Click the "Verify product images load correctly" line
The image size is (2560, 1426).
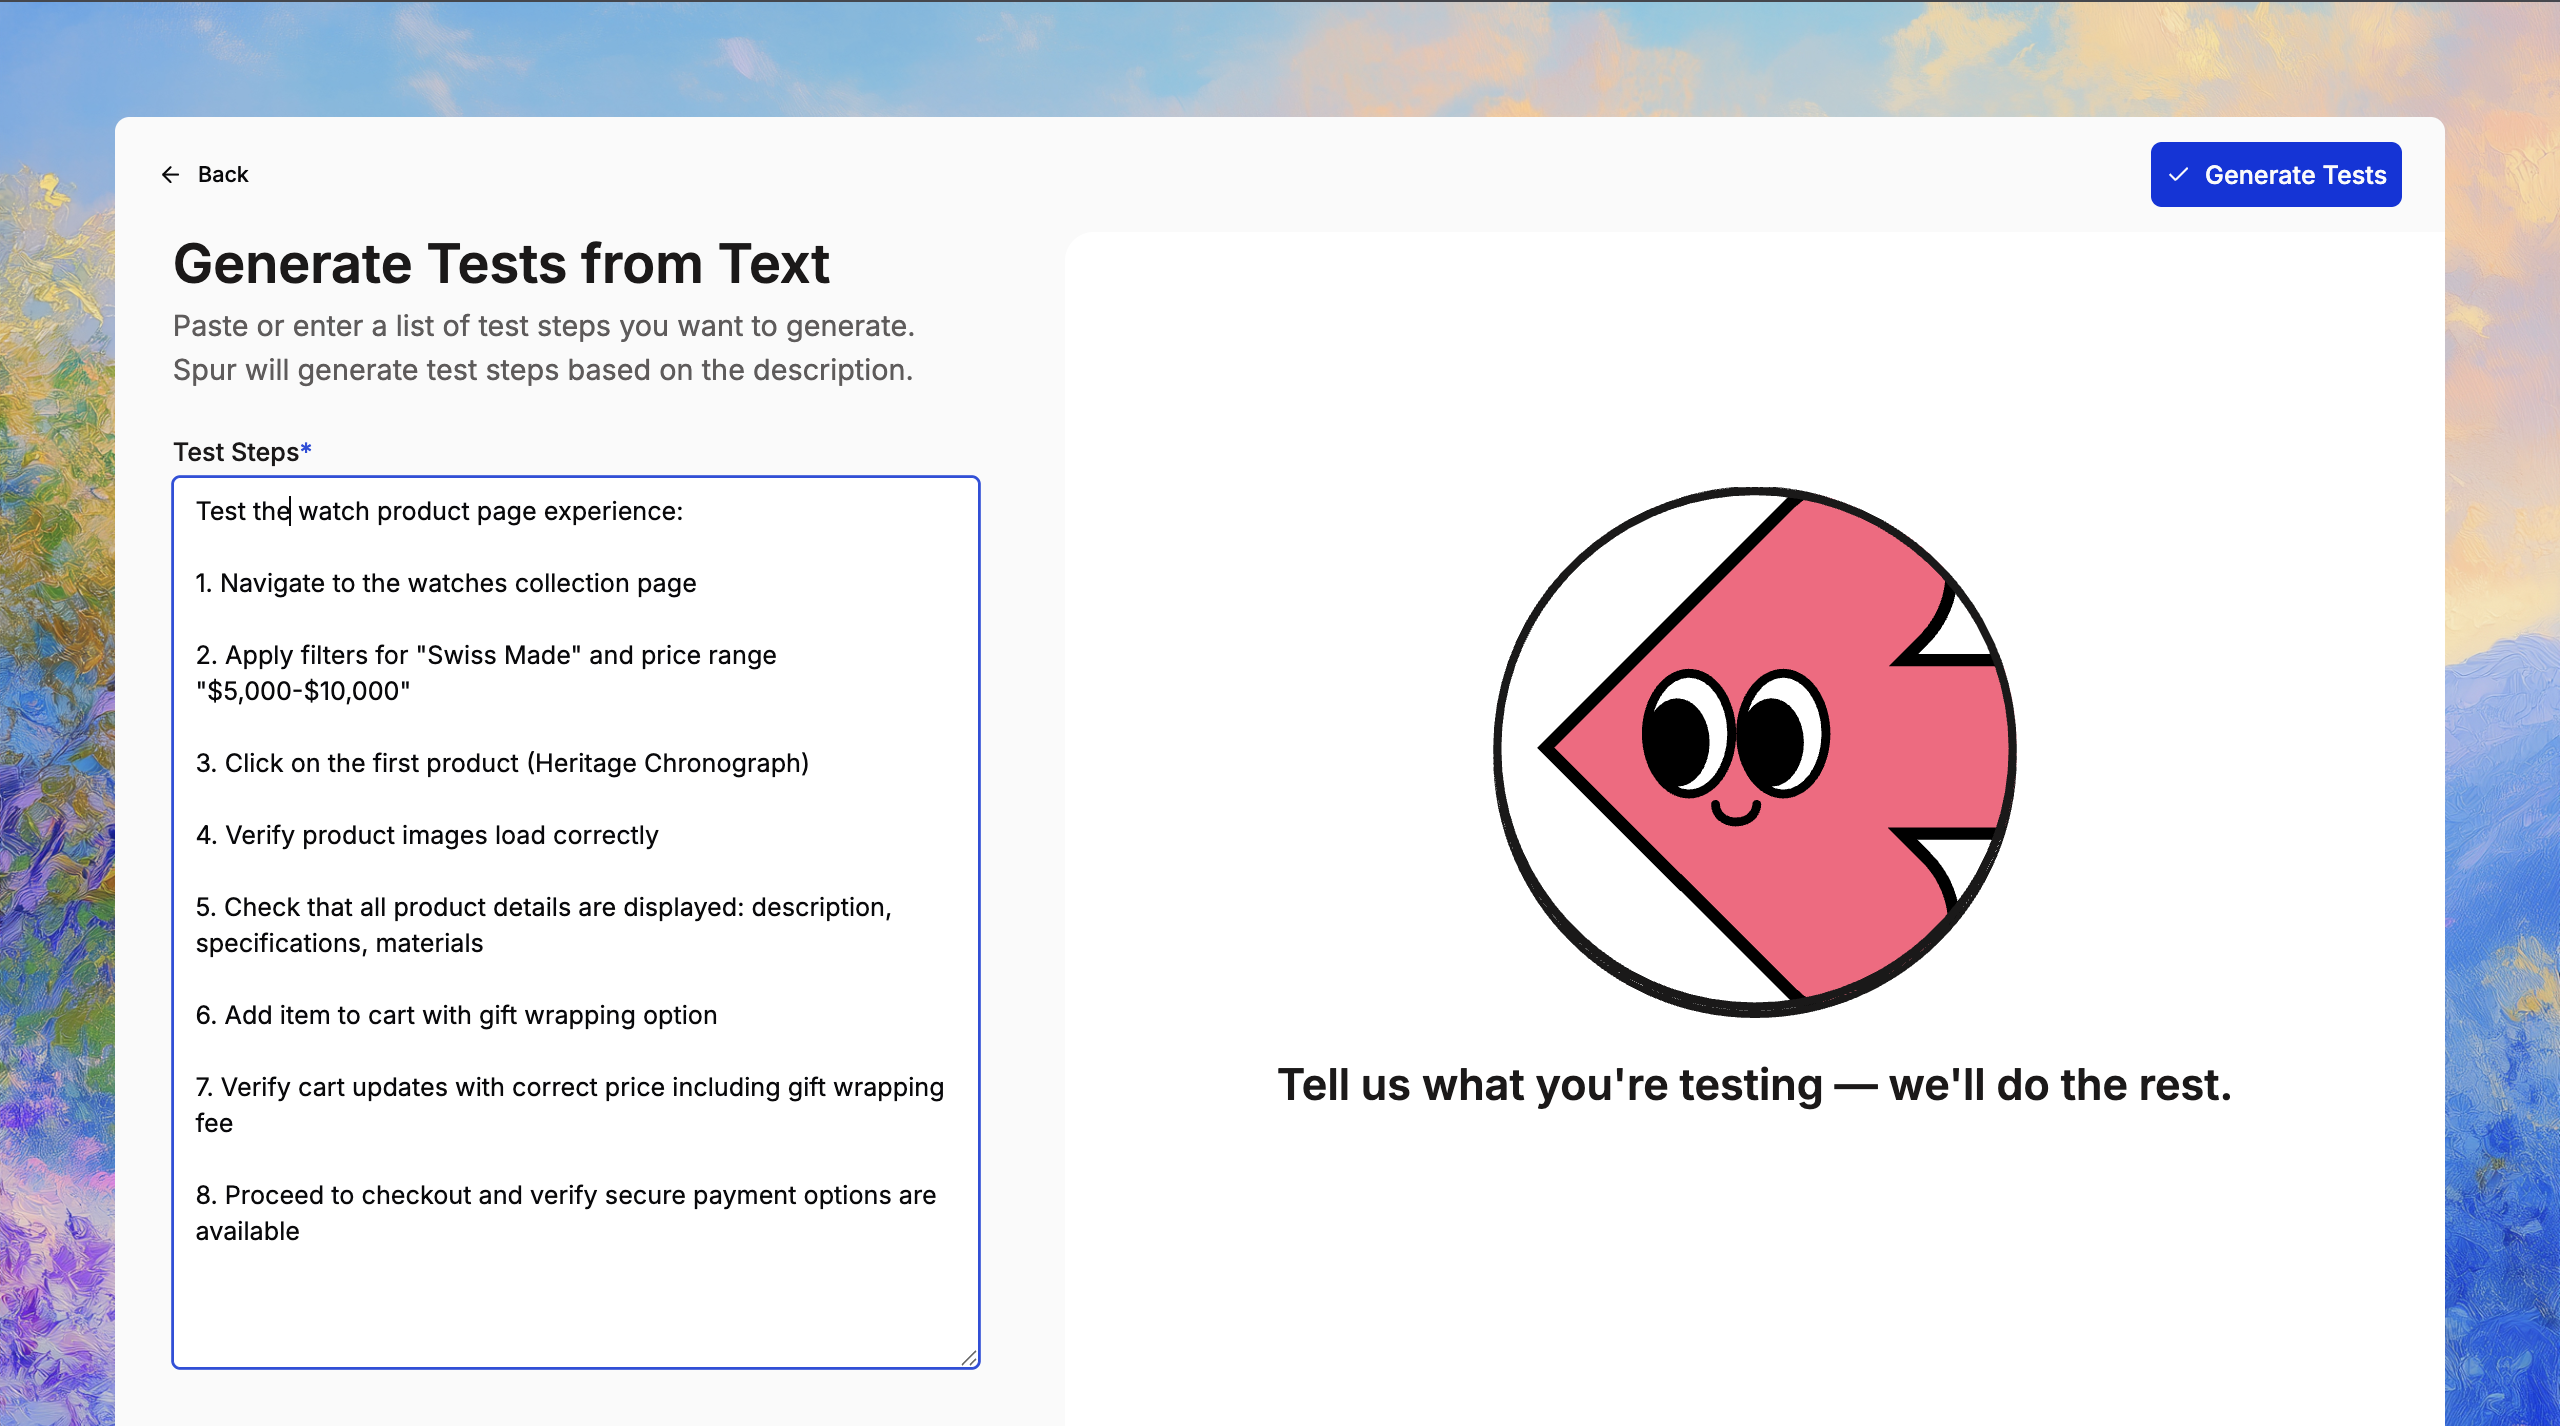(x=427, y=835)
